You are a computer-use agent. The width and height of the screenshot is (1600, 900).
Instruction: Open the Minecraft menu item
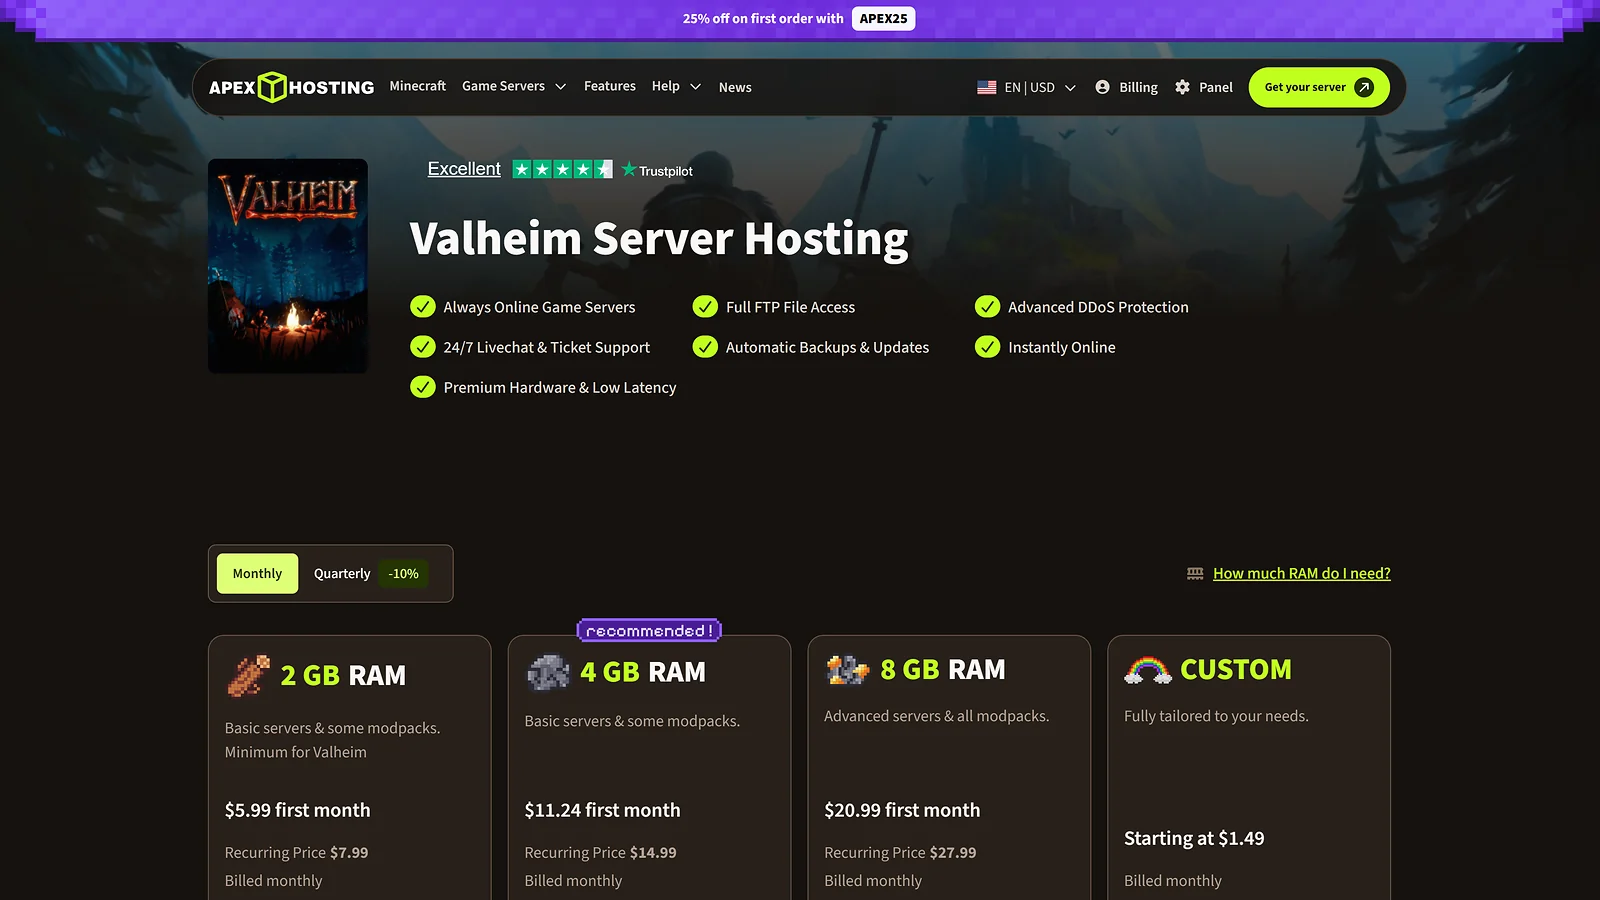coord(417,86)
